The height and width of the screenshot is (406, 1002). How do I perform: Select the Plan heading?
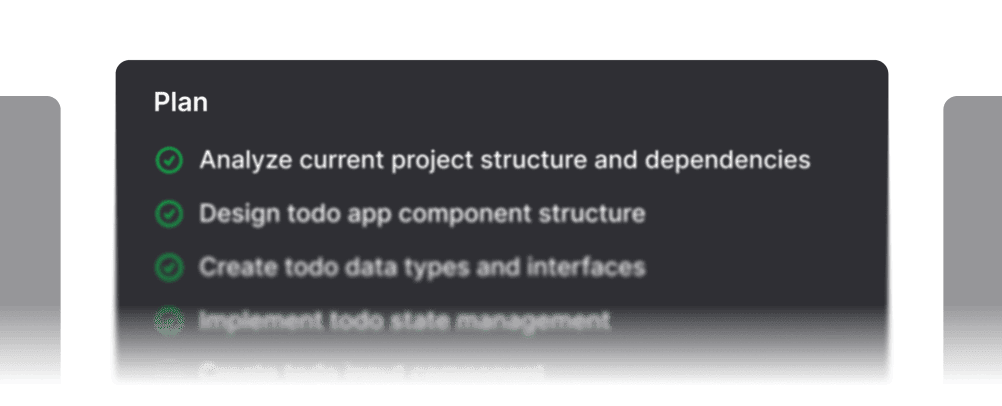click(x=181, y=102)
